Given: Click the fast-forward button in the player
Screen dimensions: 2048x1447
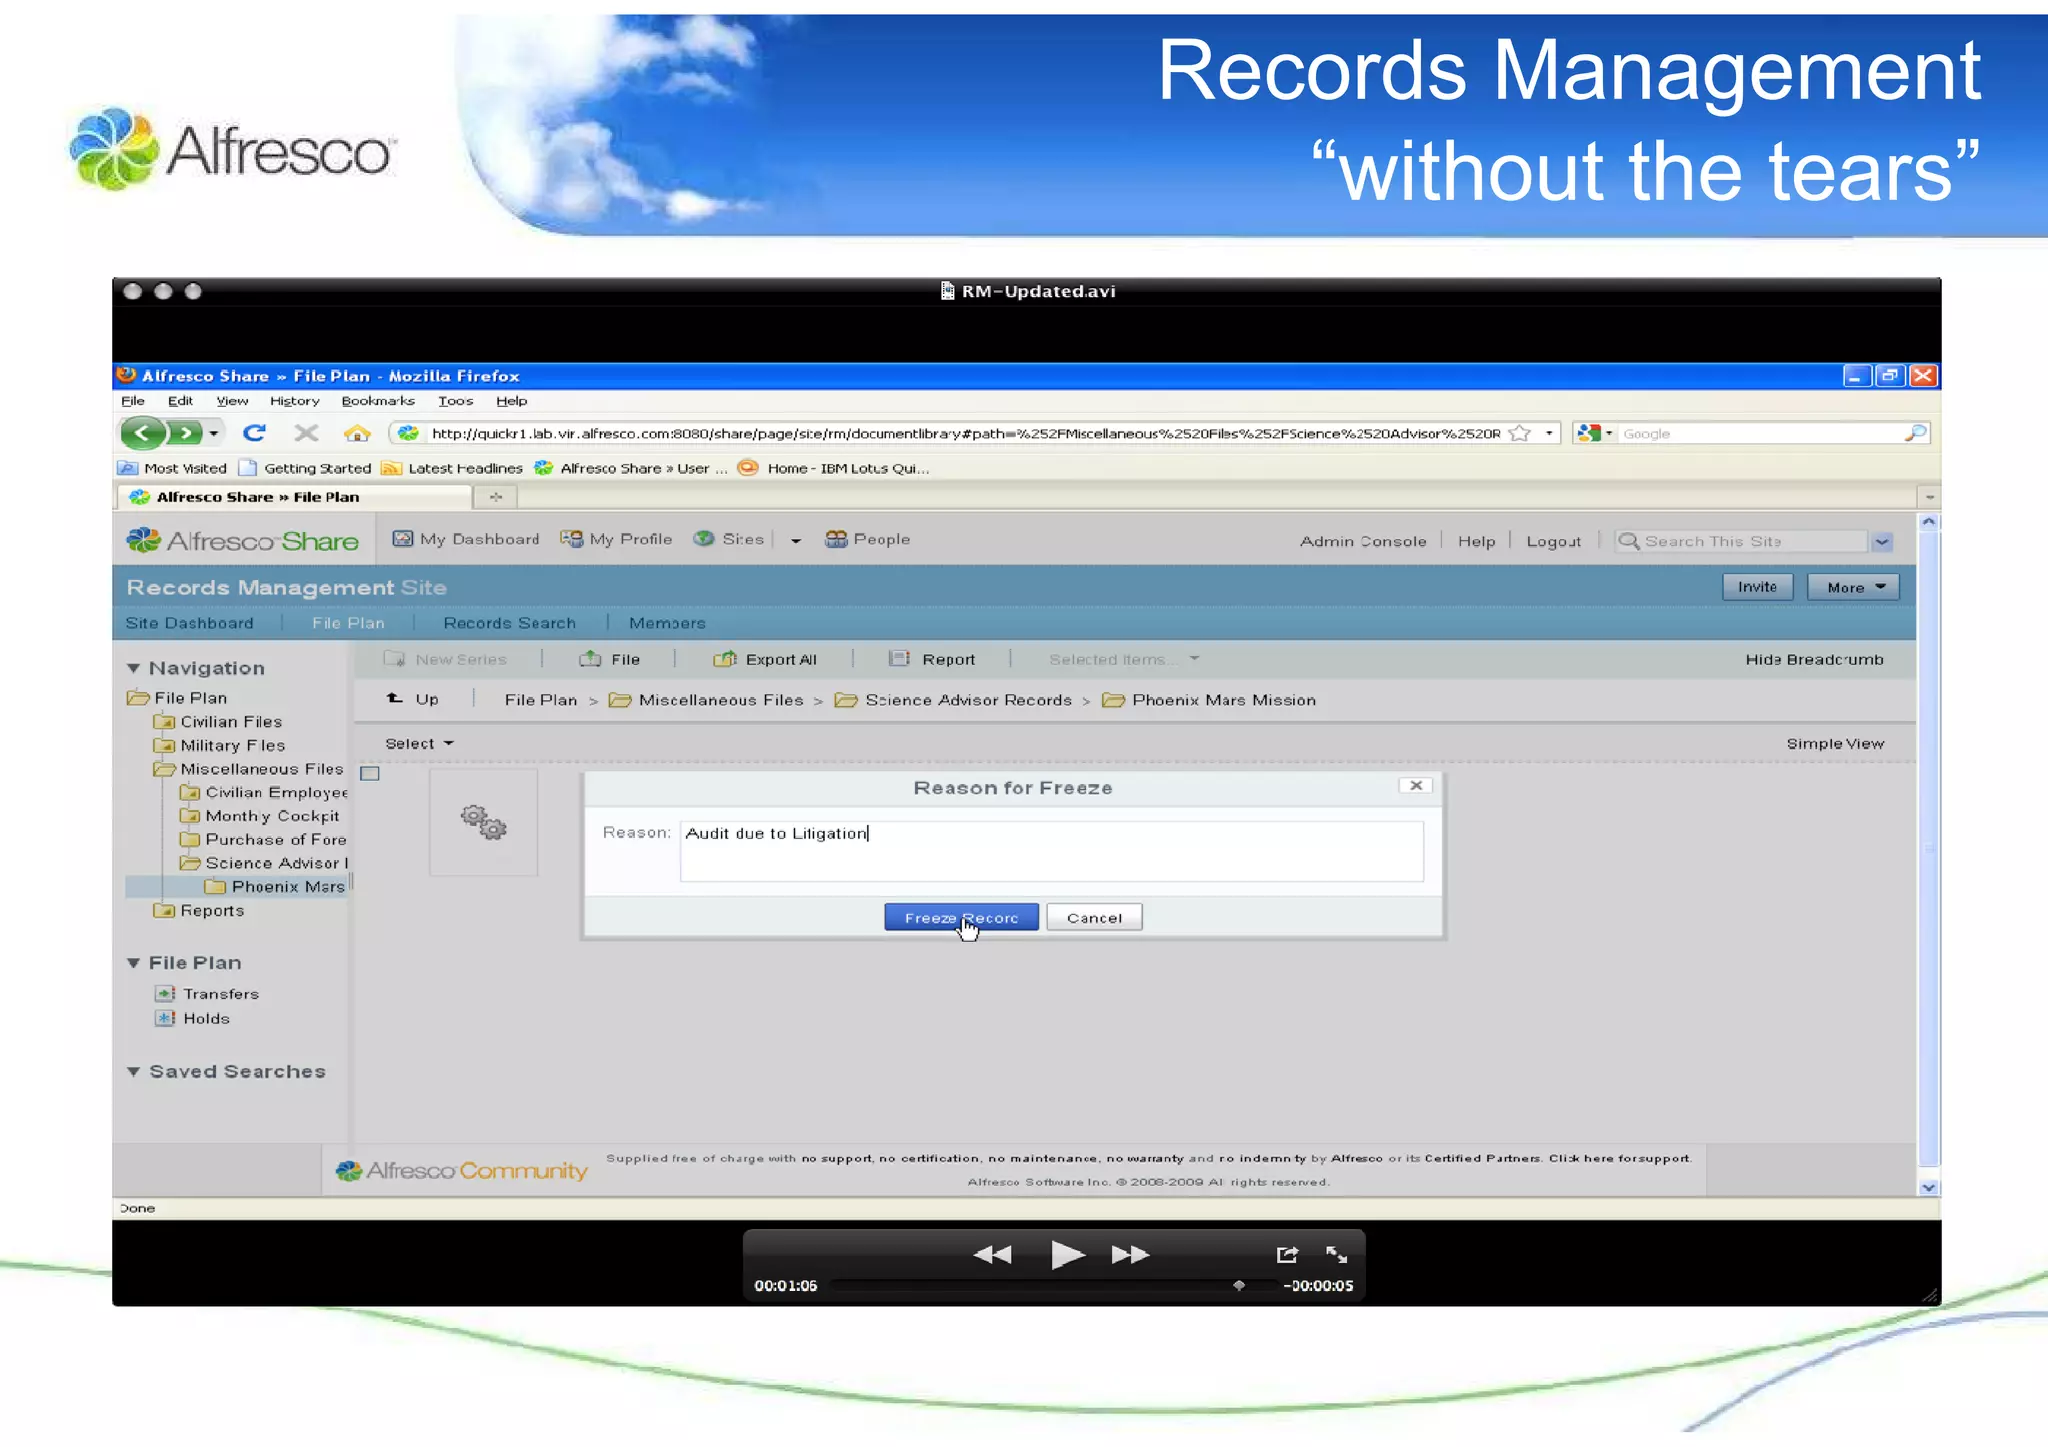Looking at the screenshot, I should pos(1131,1254).
